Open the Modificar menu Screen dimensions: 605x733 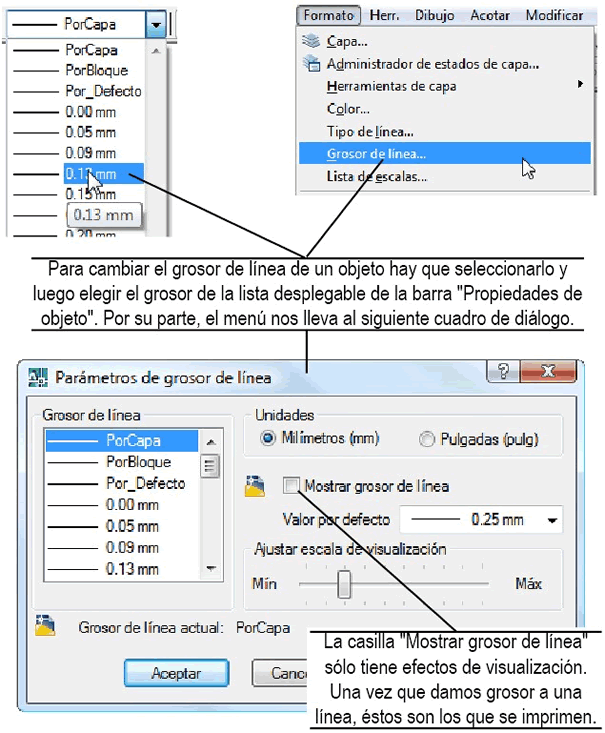pyautogui.click(x=555, y=15)
